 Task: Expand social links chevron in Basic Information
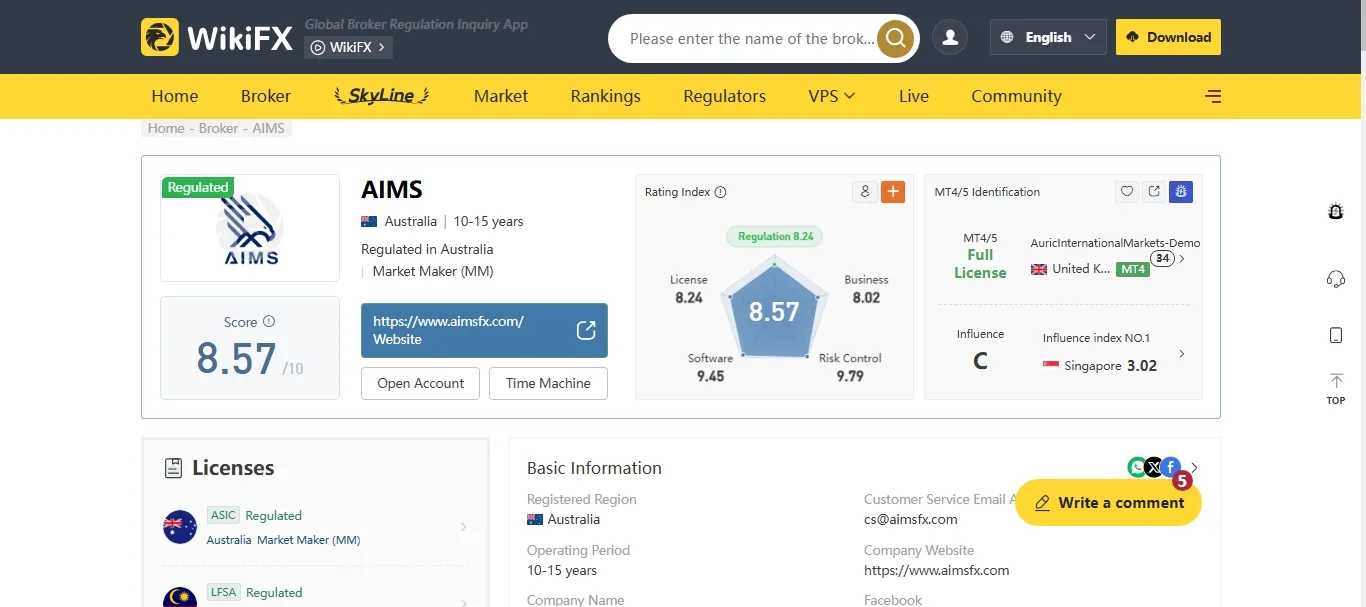point(1194,467)
